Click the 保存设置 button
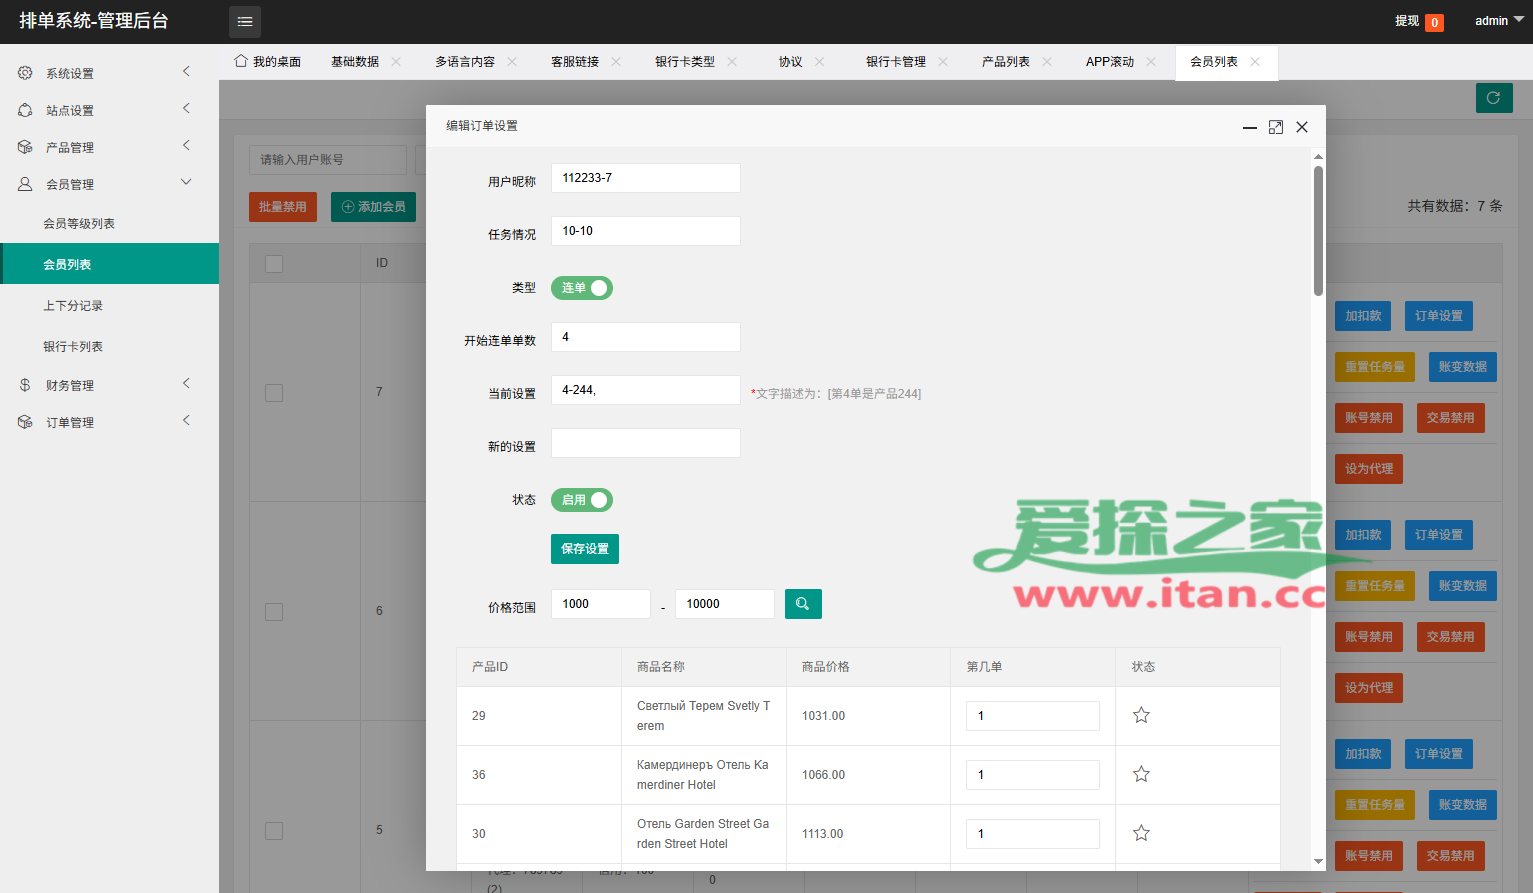Viewport: 1533px width, 893px height. coord(585,549)
